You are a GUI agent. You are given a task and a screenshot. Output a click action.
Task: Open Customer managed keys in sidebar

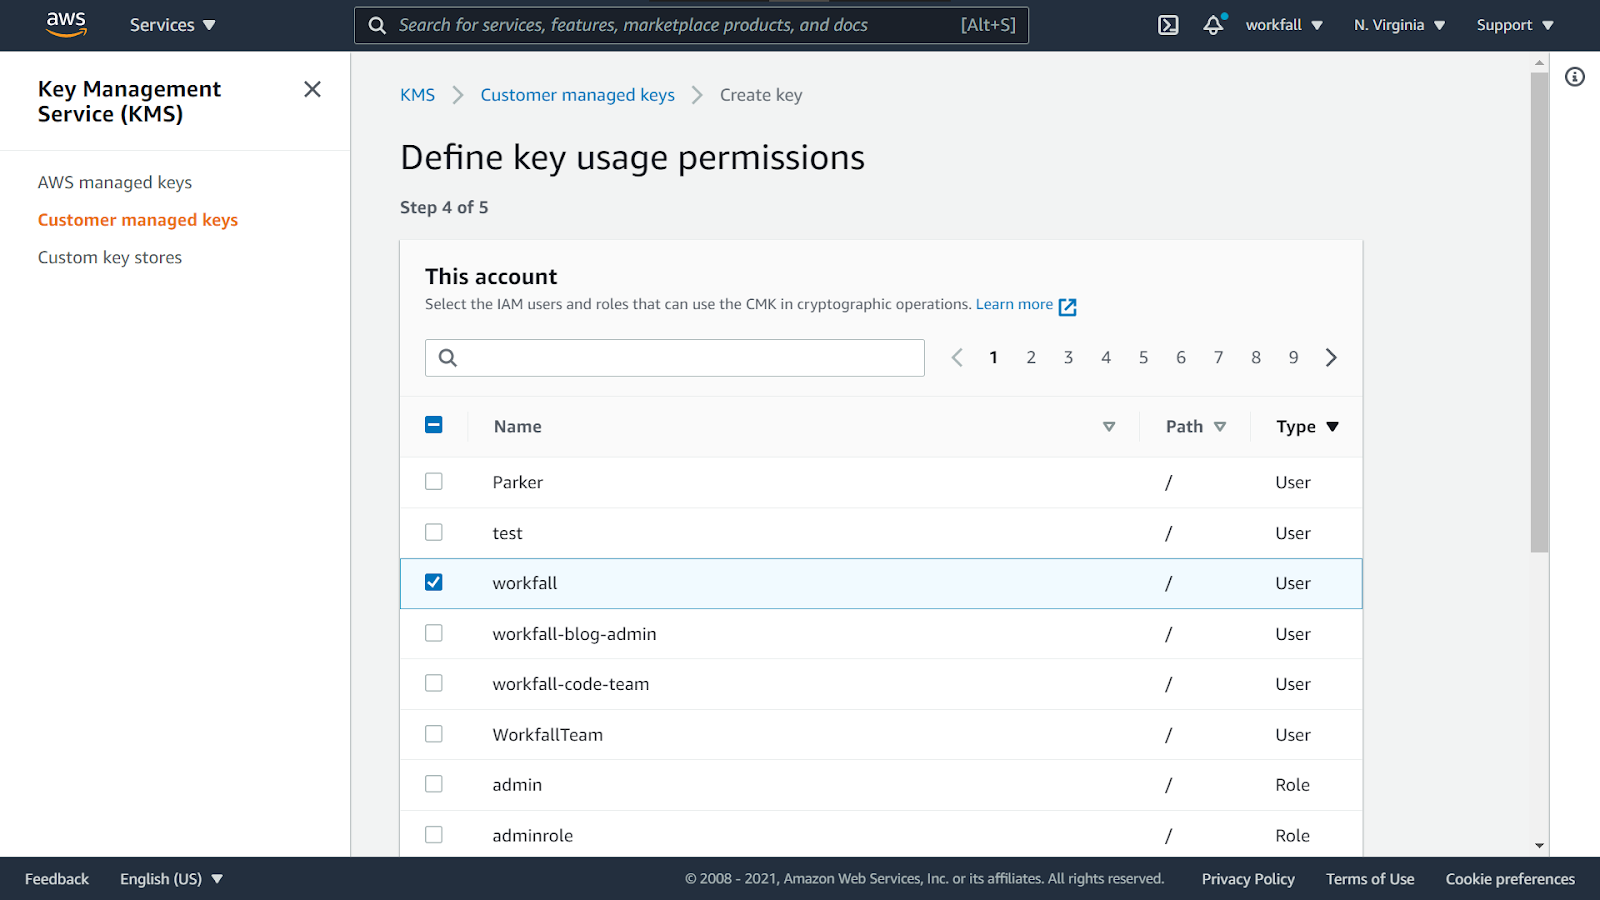(138, 220)
